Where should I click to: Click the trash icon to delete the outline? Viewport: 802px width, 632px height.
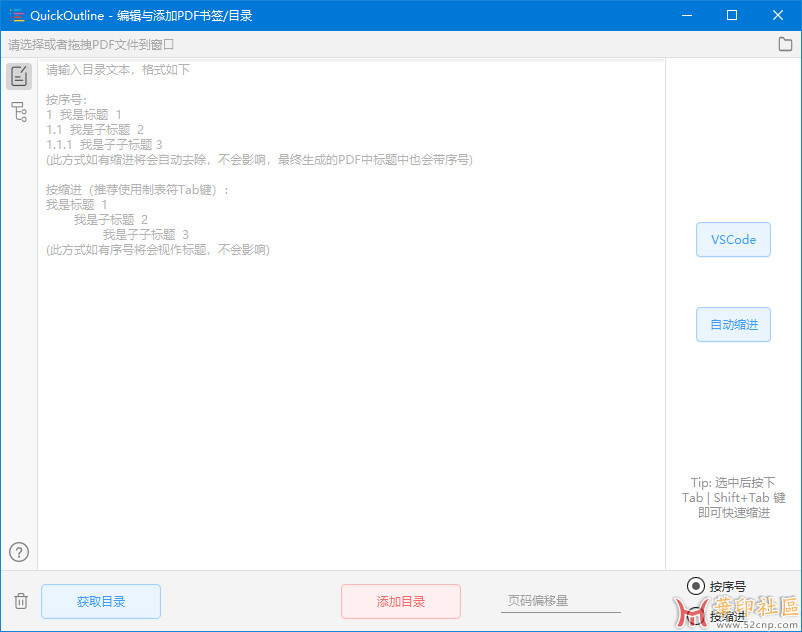point(20,601)
